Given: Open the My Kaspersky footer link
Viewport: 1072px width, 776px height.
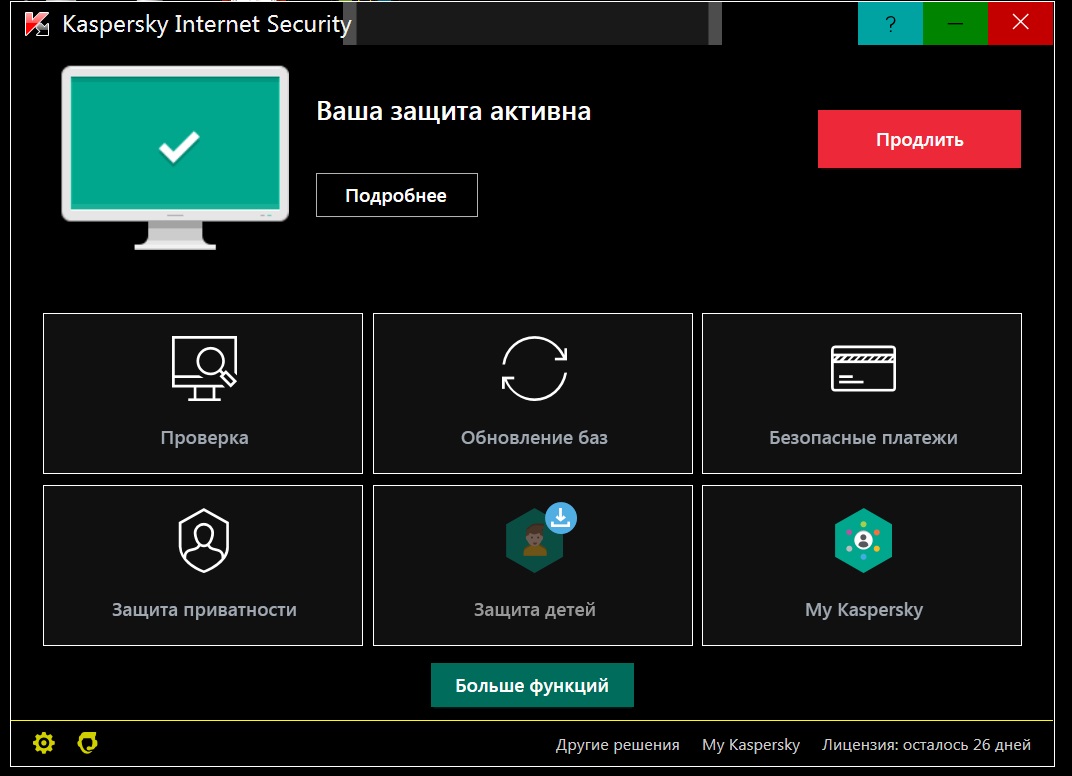Looking at the screenshot, I should pyautogui.click(x=751, y=745).
